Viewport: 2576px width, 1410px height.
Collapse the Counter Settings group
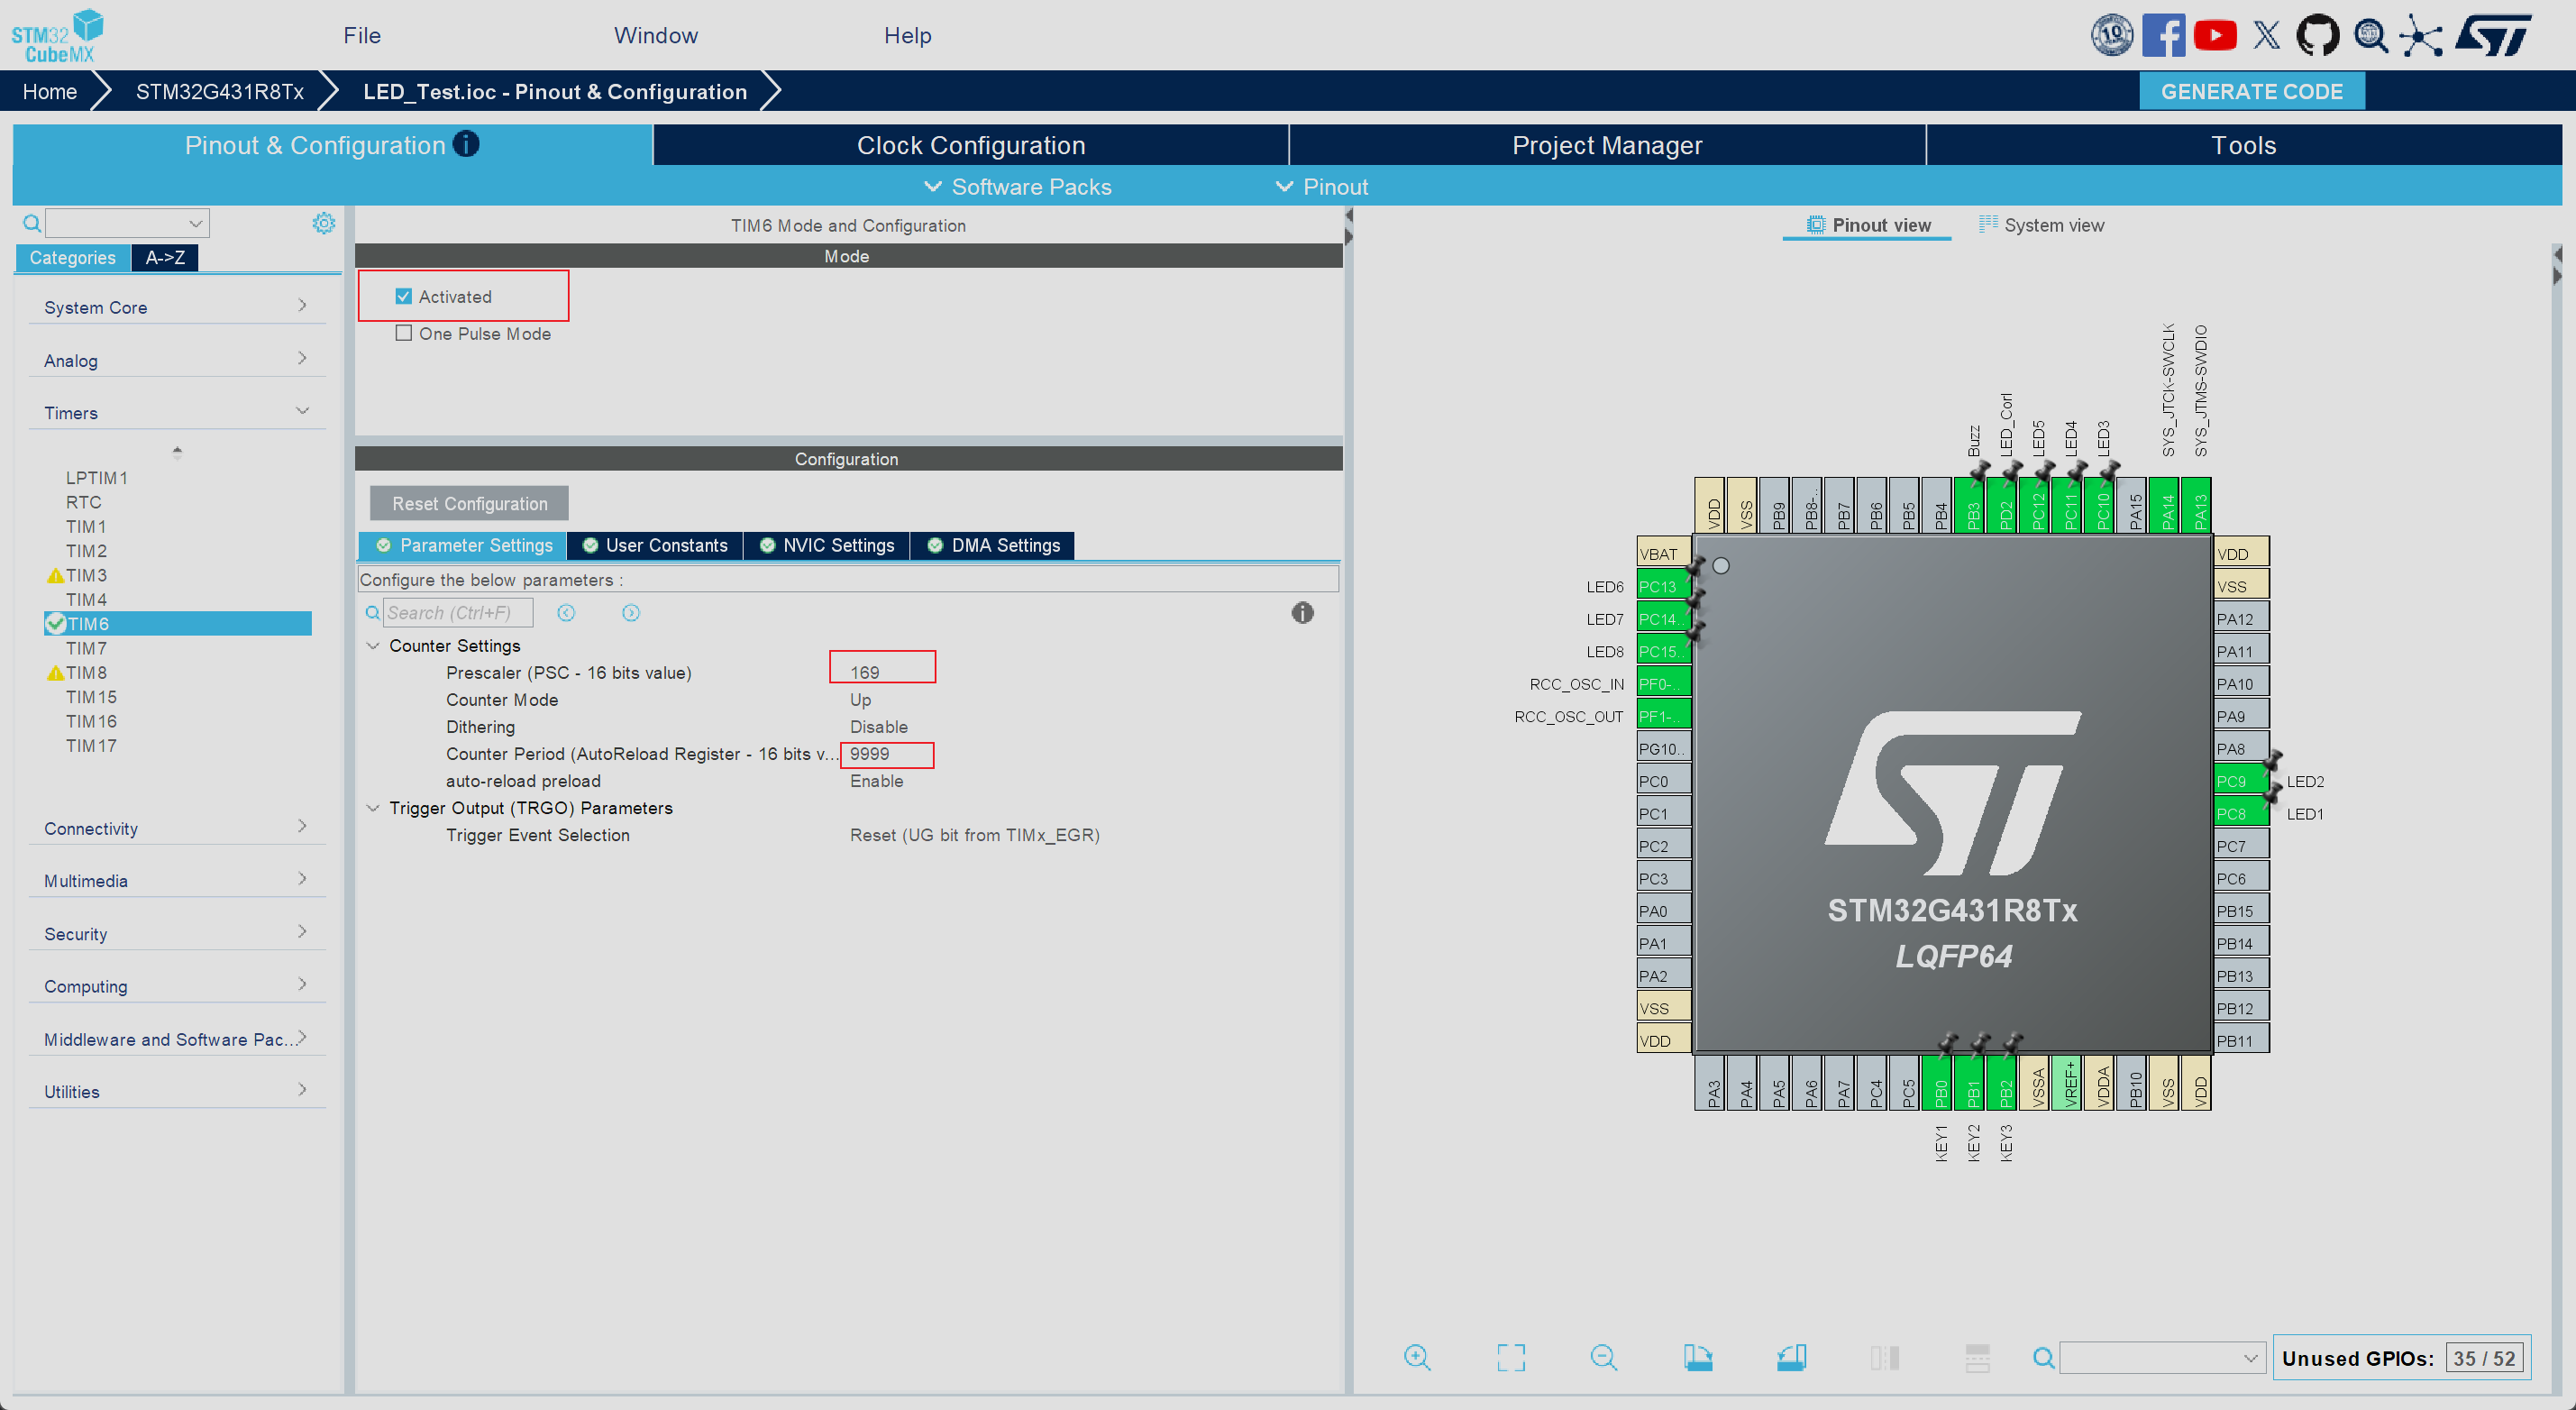coord(373,646)
